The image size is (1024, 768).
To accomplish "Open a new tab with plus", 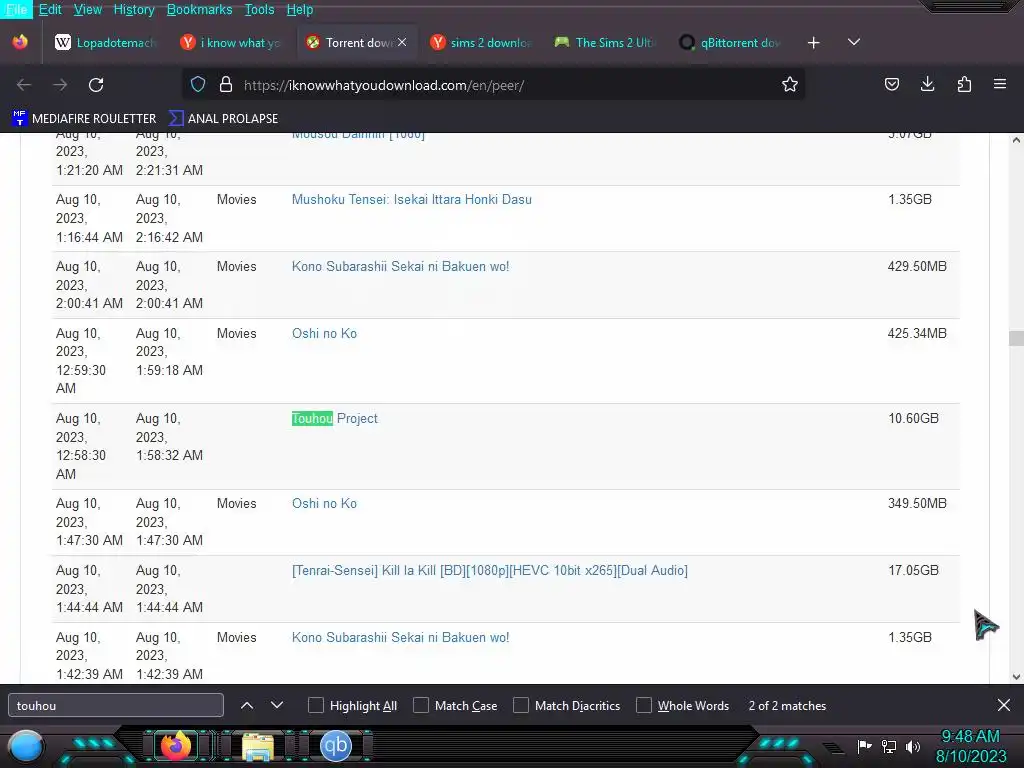I will [x=813, y=43].
